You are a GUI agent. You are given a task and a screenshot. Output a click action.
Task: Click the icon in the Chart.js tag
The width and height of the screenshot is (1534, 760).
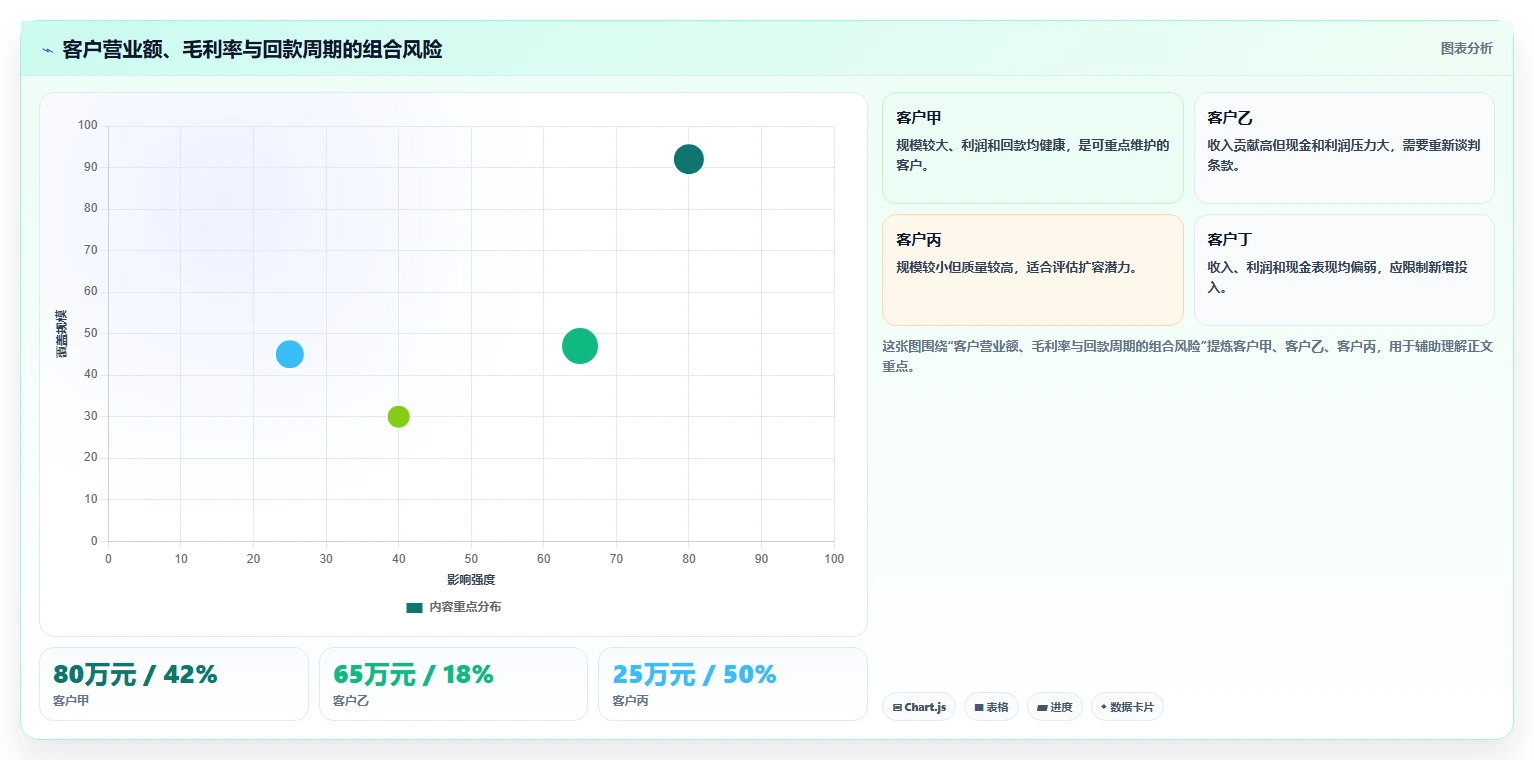coord(897,708)
